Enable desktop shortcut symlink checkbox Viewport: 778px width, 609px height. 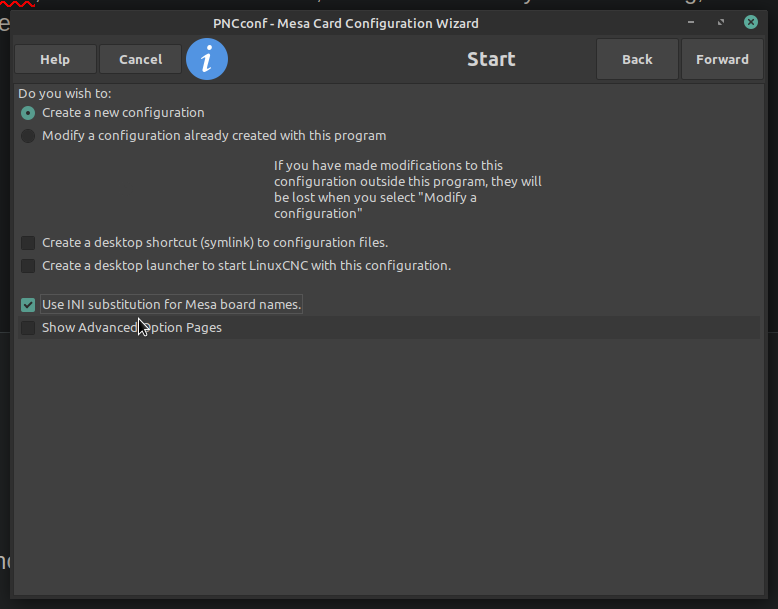pos(28,243)
